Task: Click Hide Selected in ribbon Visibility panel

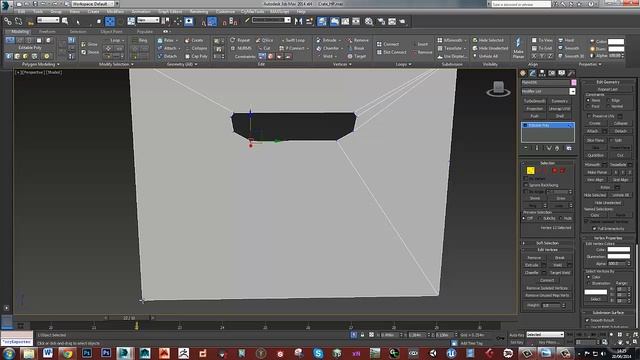Action: (x=488, y=40)
